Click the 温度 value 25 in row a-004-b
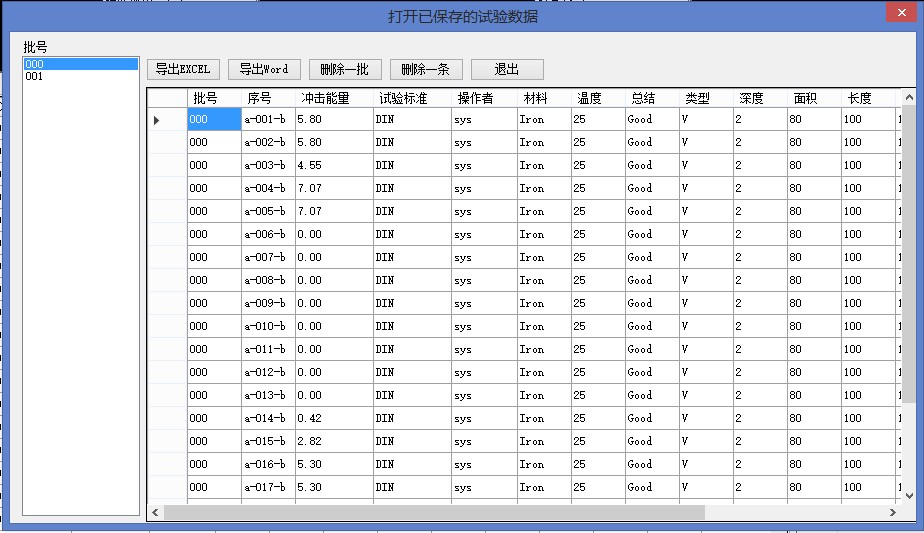This screenshot has height=533, width=924. (598, 188)
